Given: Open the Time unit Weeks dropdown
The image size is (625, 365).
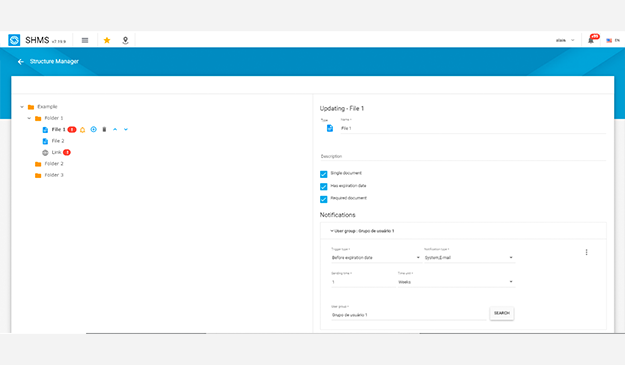Looking at the screenshot, I should coord(456,282).
